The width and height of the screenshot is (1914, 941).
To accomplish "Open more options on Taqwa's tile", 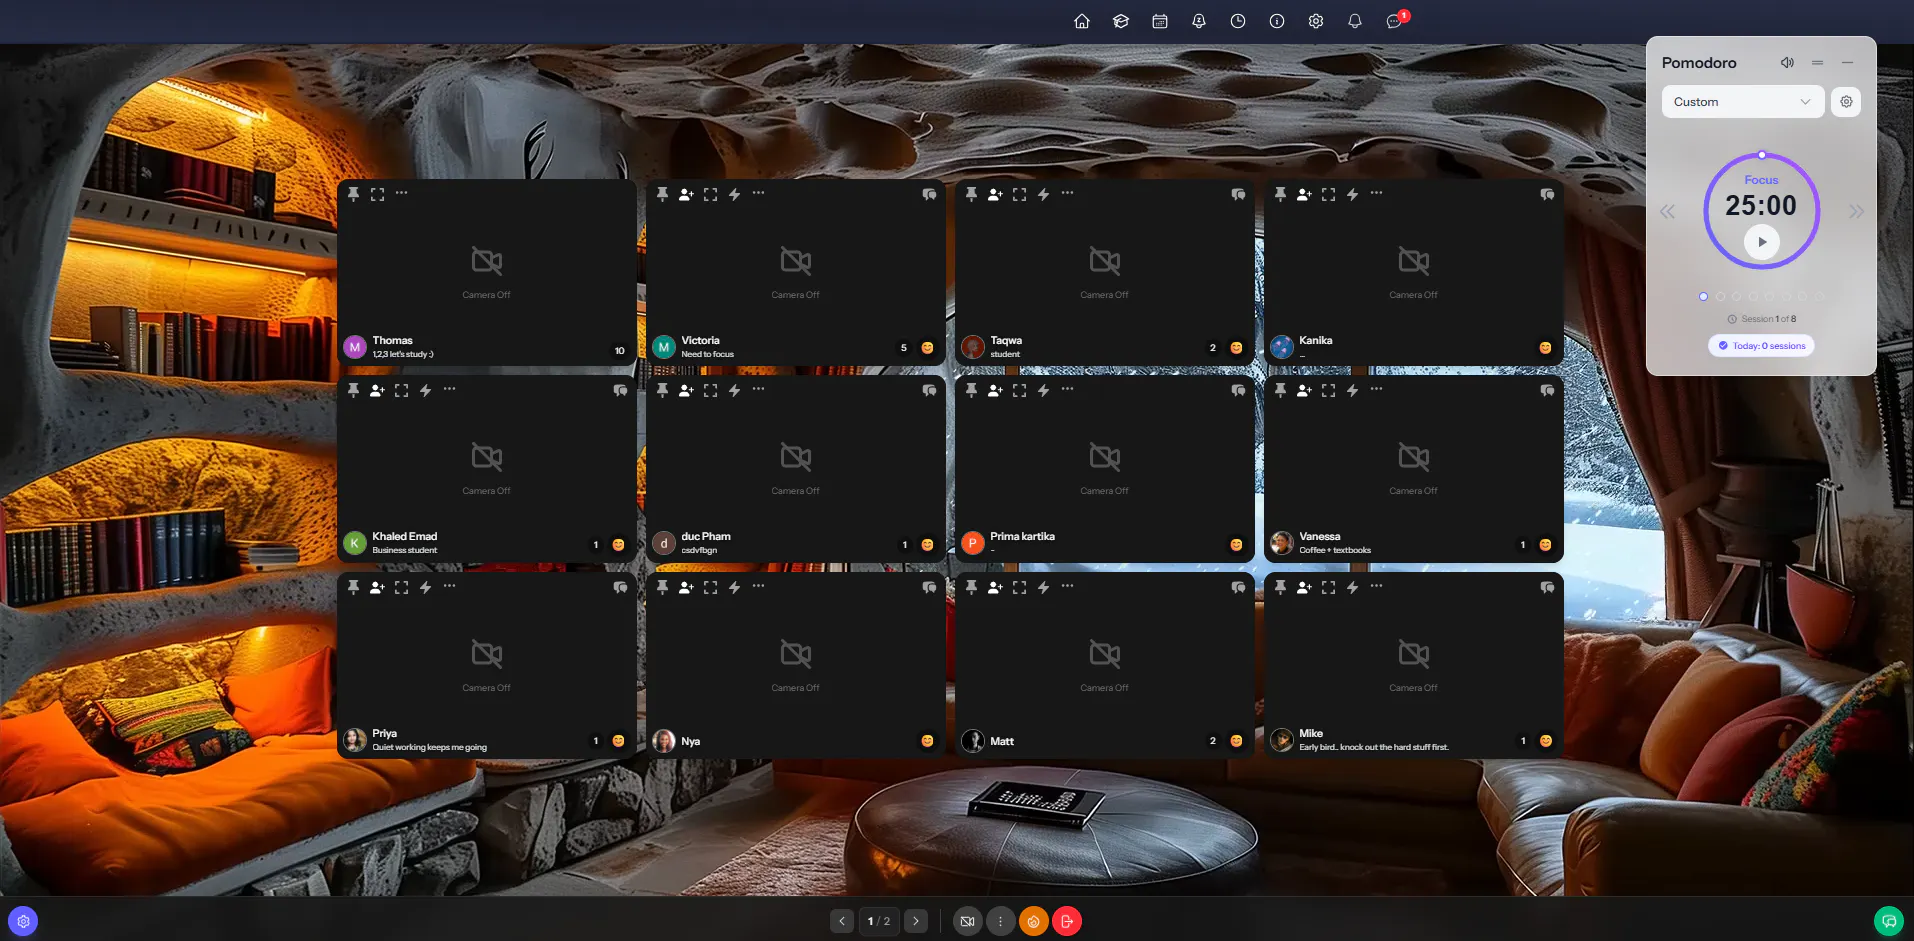I will (x=1067, y=193).
